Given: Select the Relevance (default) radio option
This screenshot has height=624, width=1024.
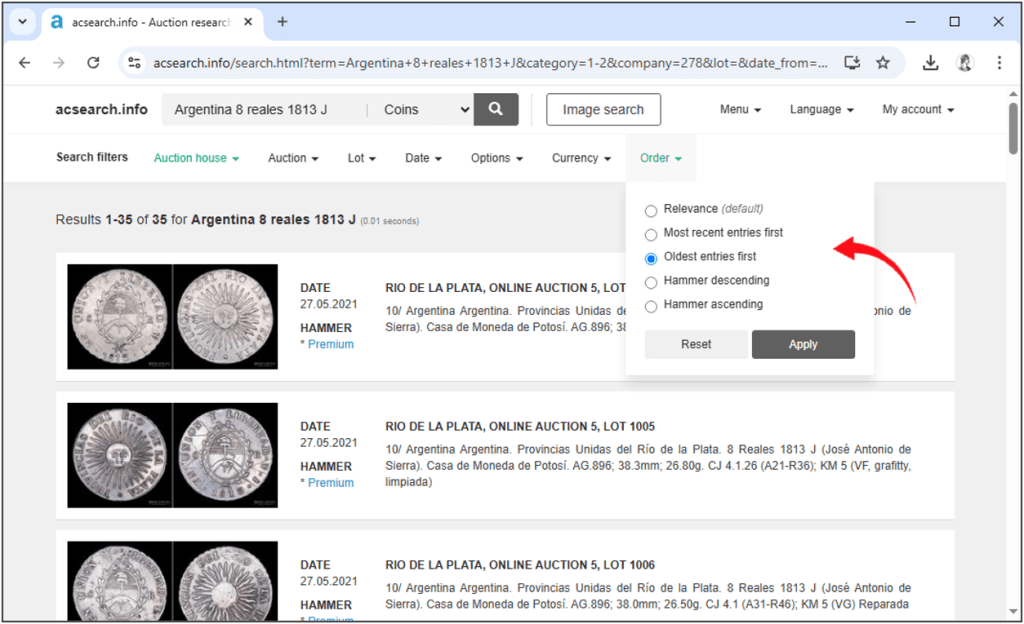Looking at the screenshot, I should 651,210.
